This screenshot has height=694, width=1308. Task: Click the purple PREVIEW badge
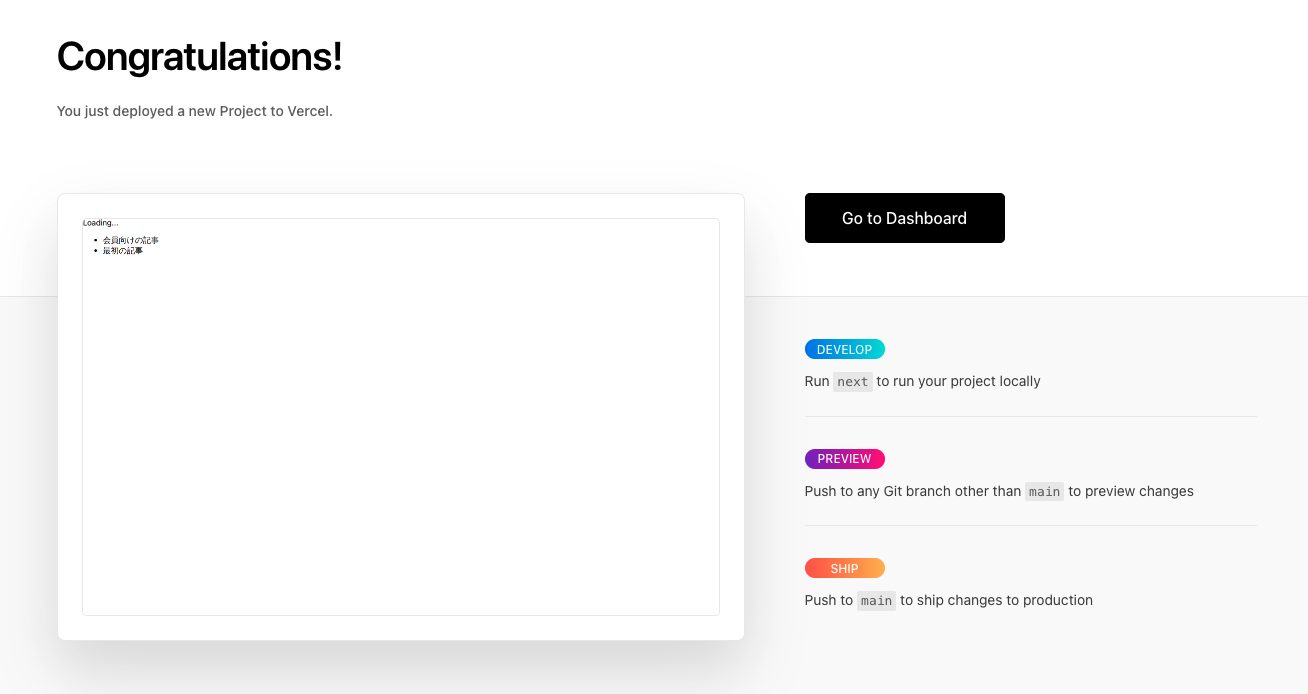coord(844,459)
